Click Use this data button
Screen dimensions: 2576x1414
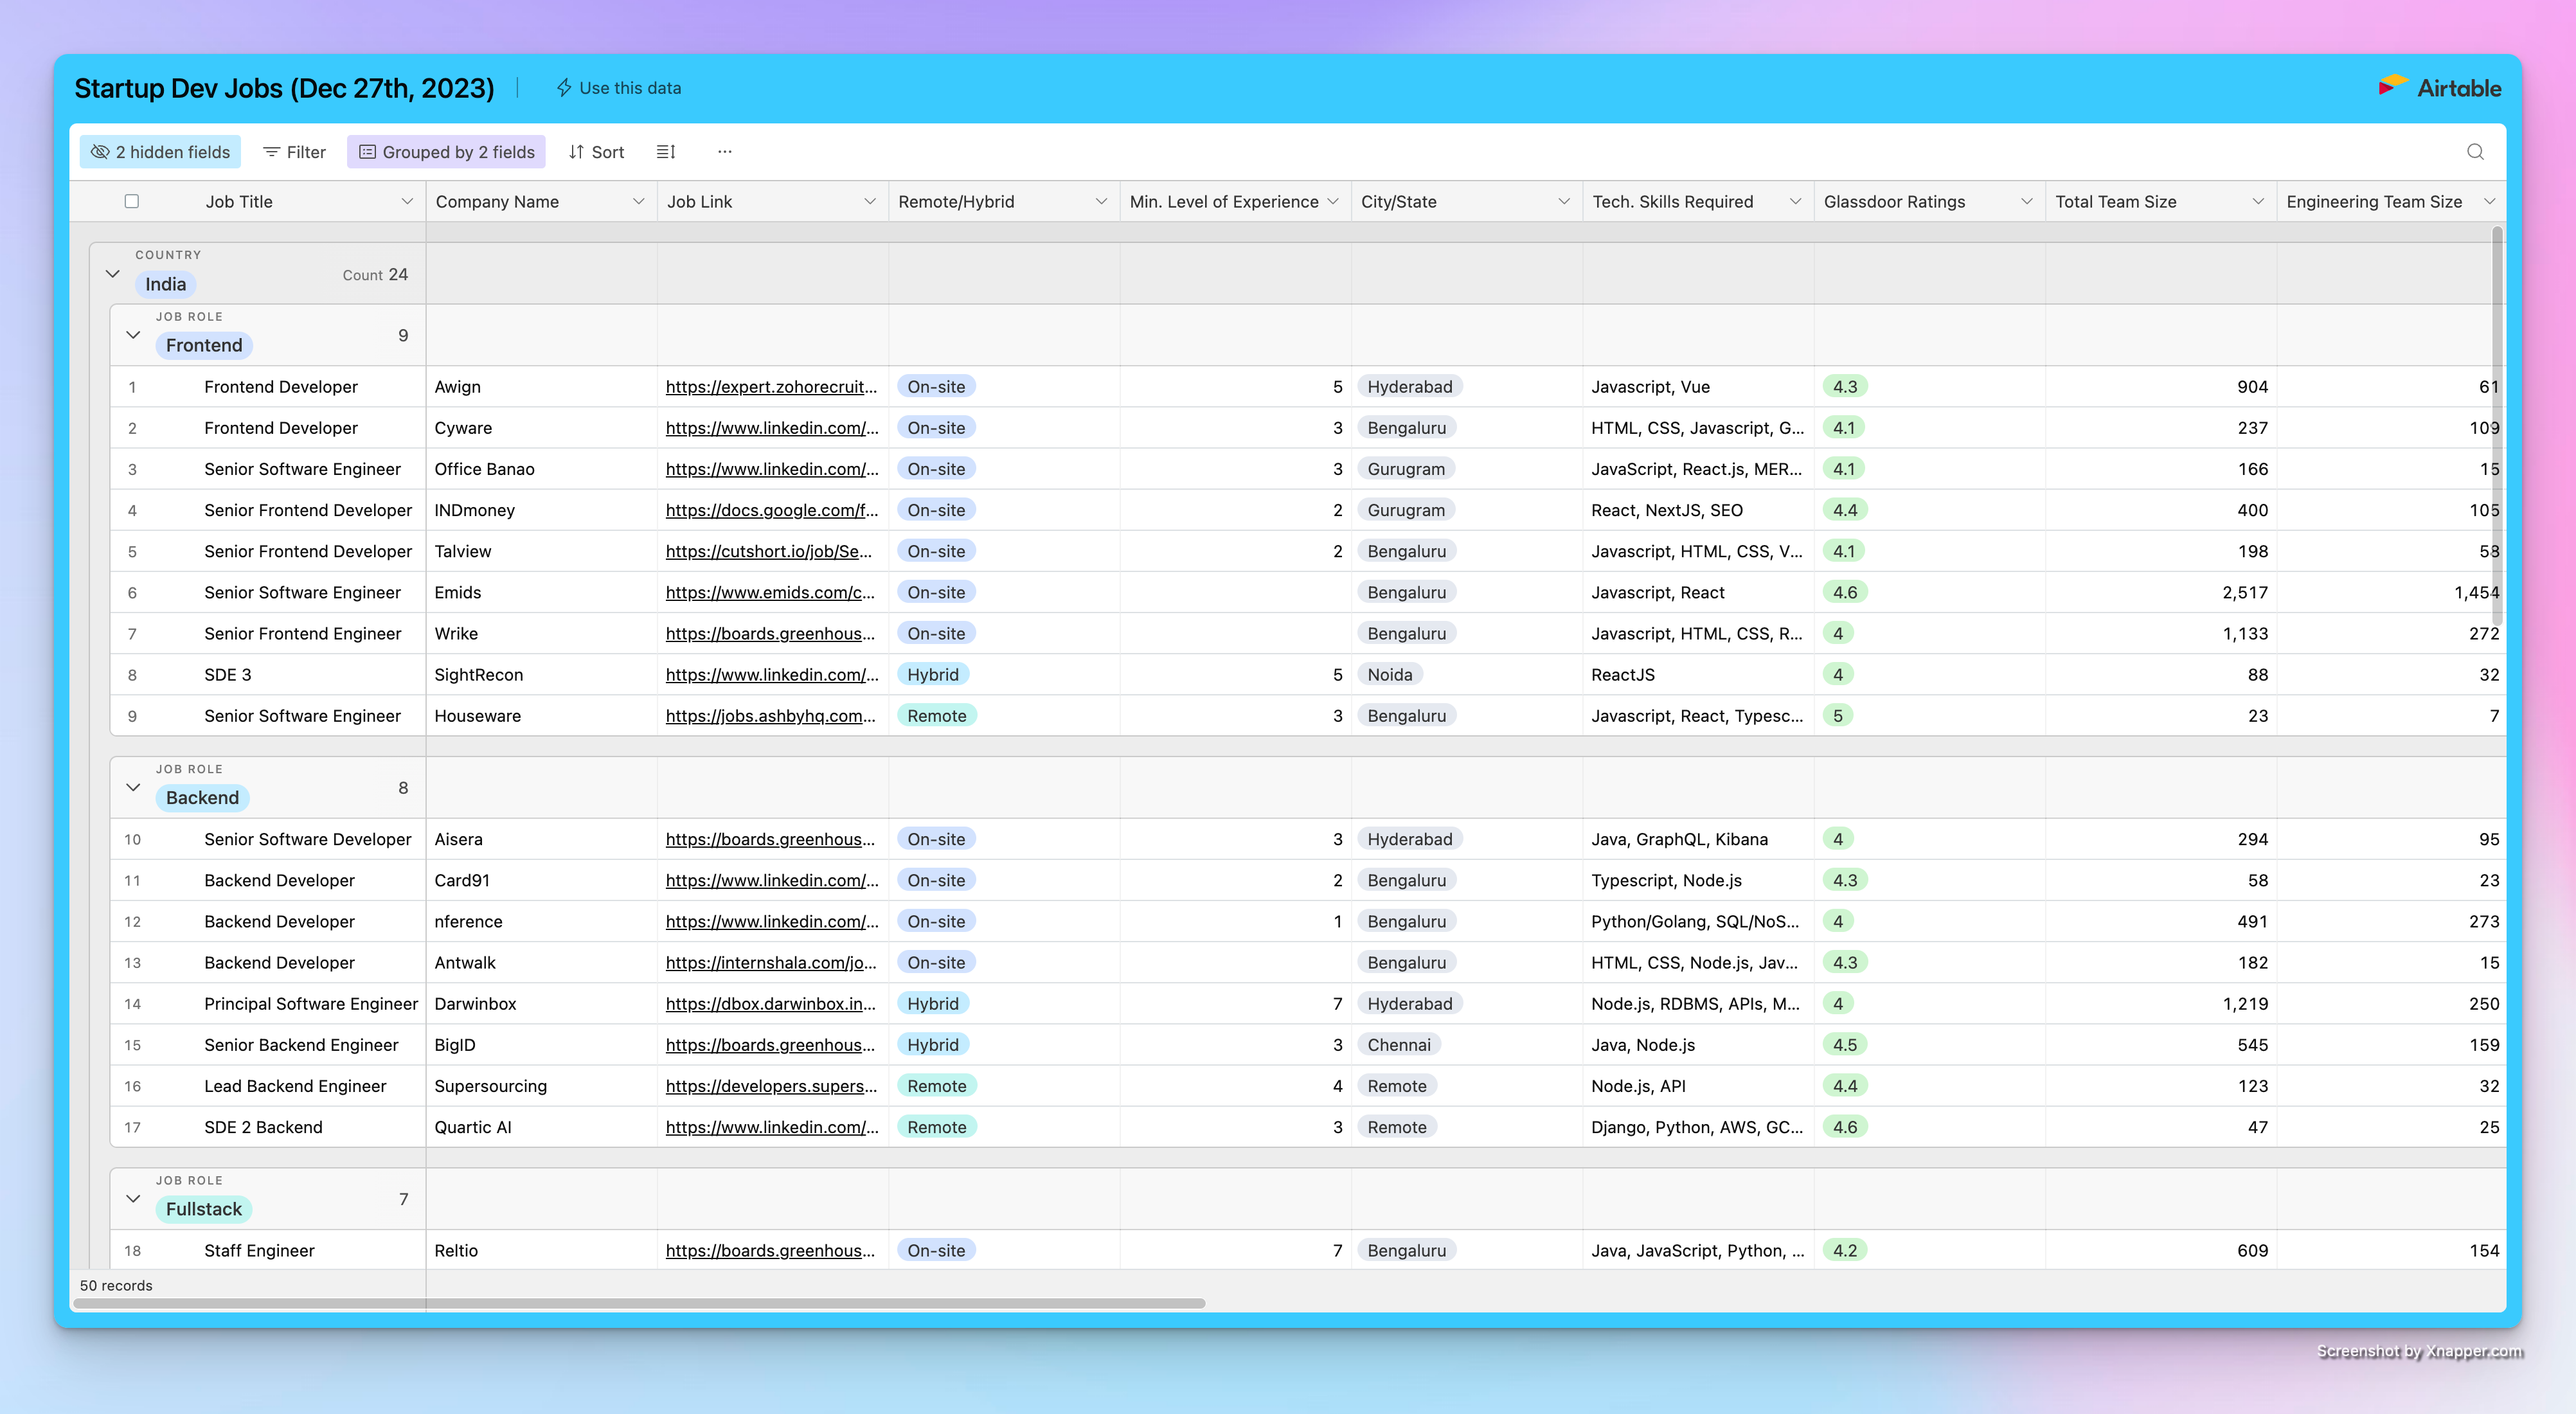(x=618, y=88)
